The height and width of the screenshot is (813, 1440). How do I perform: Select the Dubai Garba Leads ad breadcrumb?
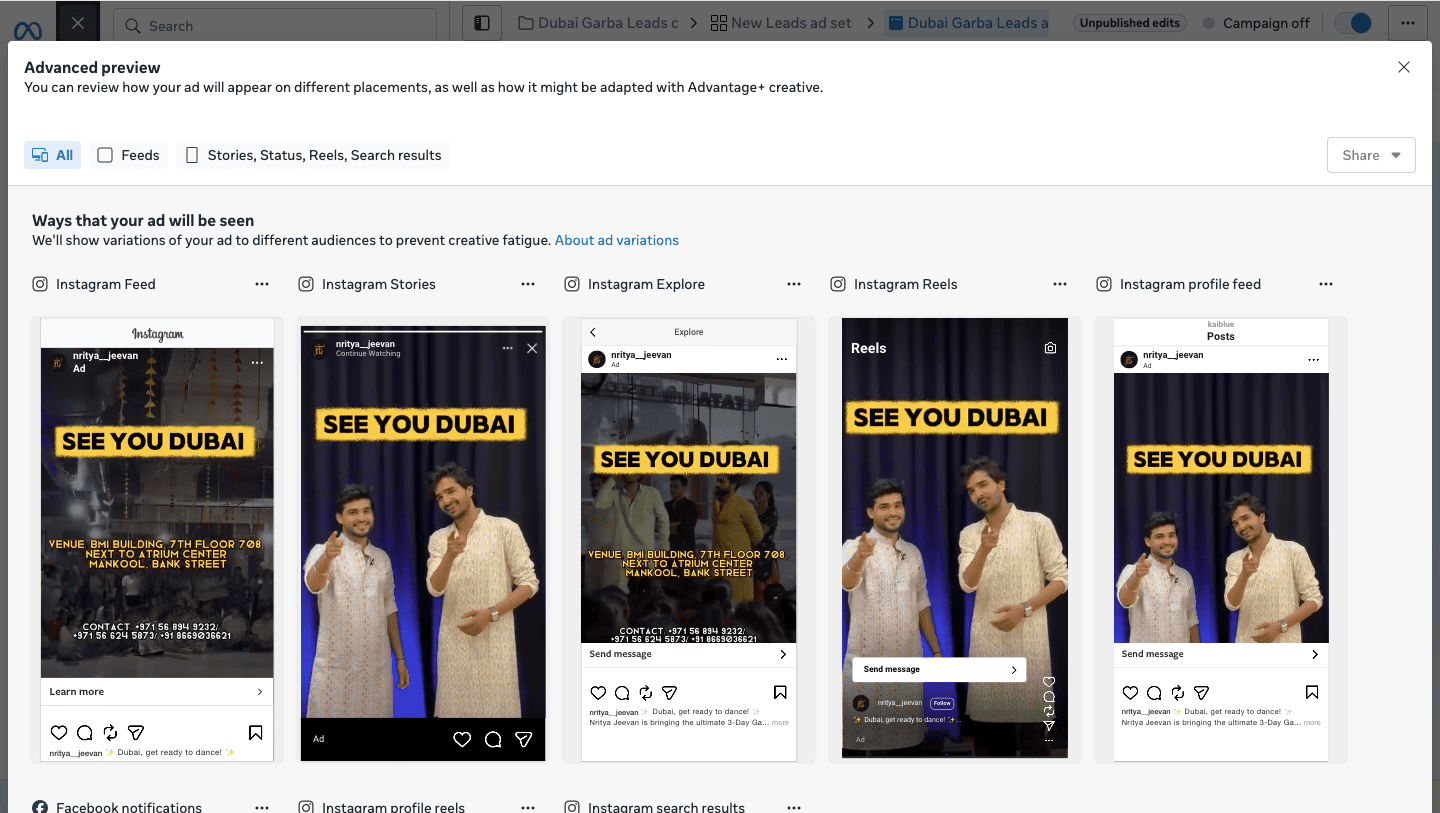pos(968,23)
